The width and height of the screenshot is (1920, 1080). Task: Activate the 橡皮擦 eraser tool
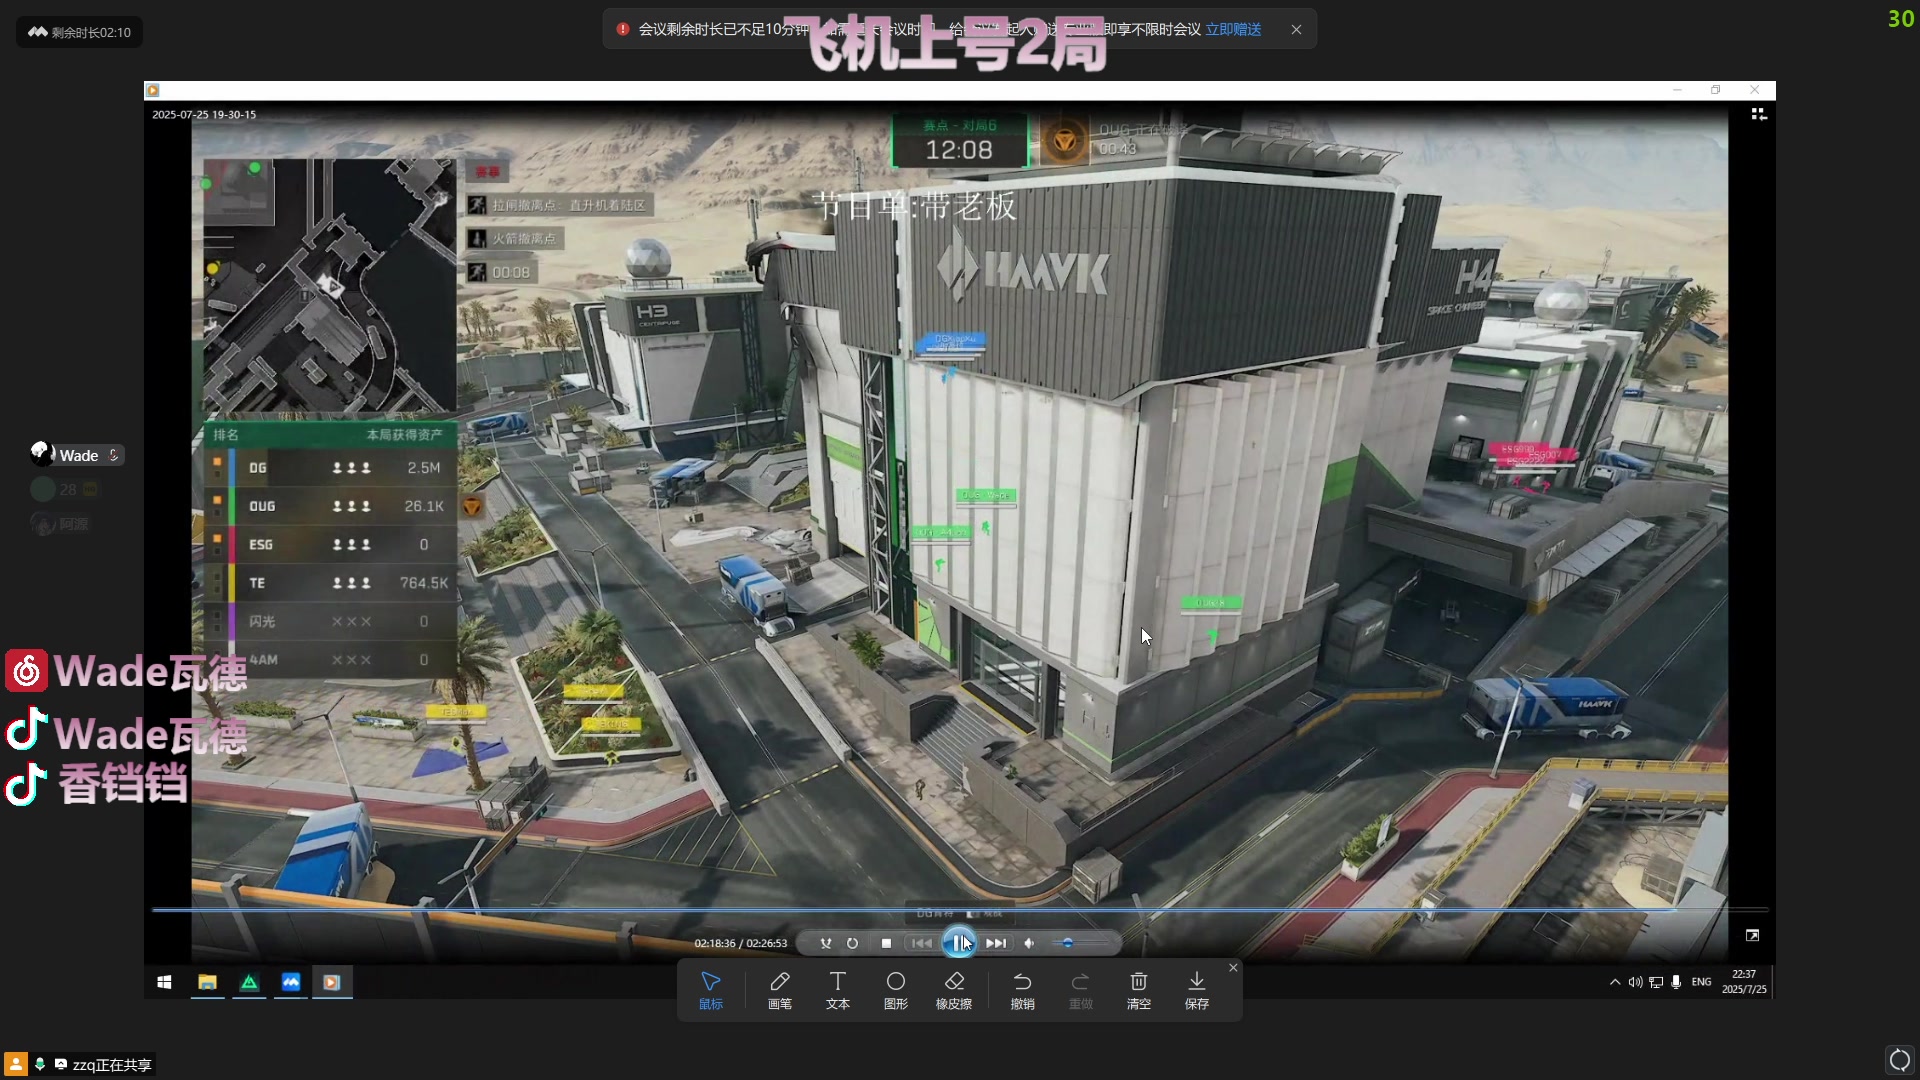(x=954, y=990)
